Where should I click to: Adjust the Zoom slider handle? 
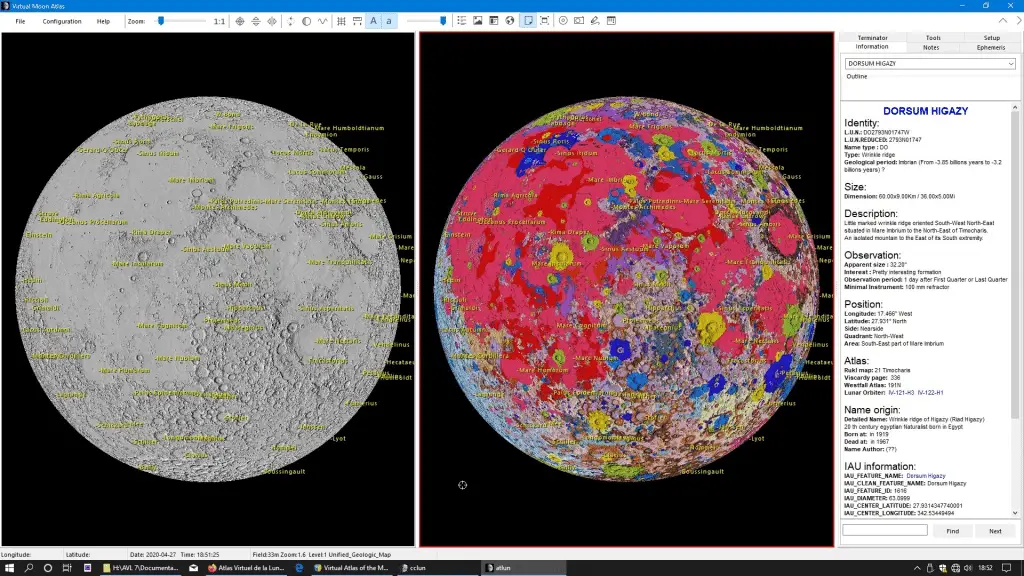(x=161, y=21)
